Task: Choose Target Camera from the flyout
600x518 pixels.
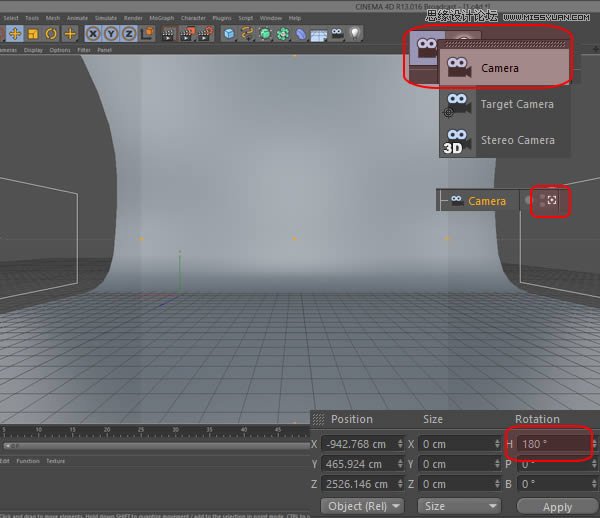Action: pyautogui.click(x=516, y=104)
